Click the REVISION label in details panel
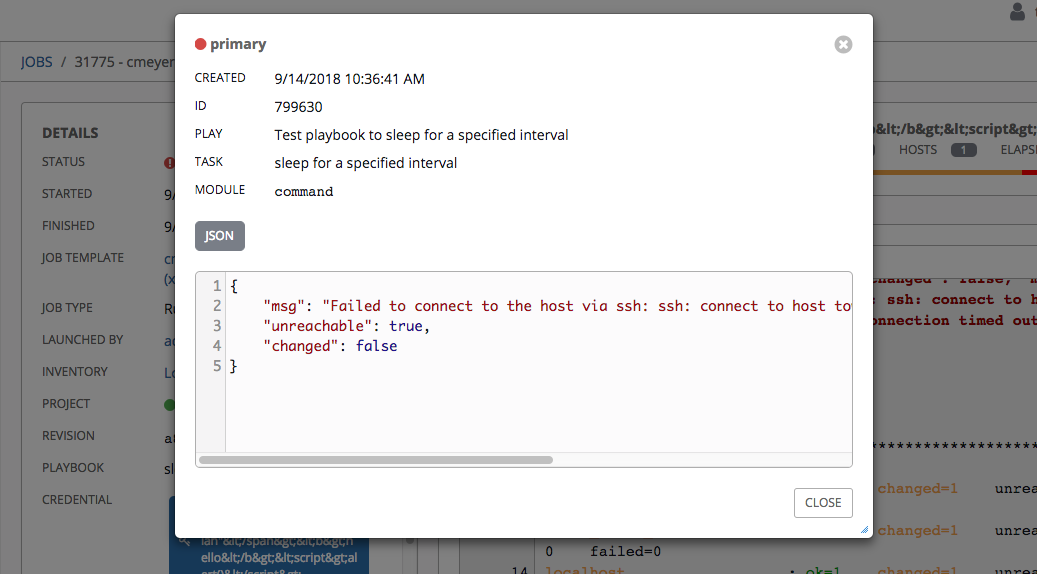The image size is (1037, 574). (68, 436)
